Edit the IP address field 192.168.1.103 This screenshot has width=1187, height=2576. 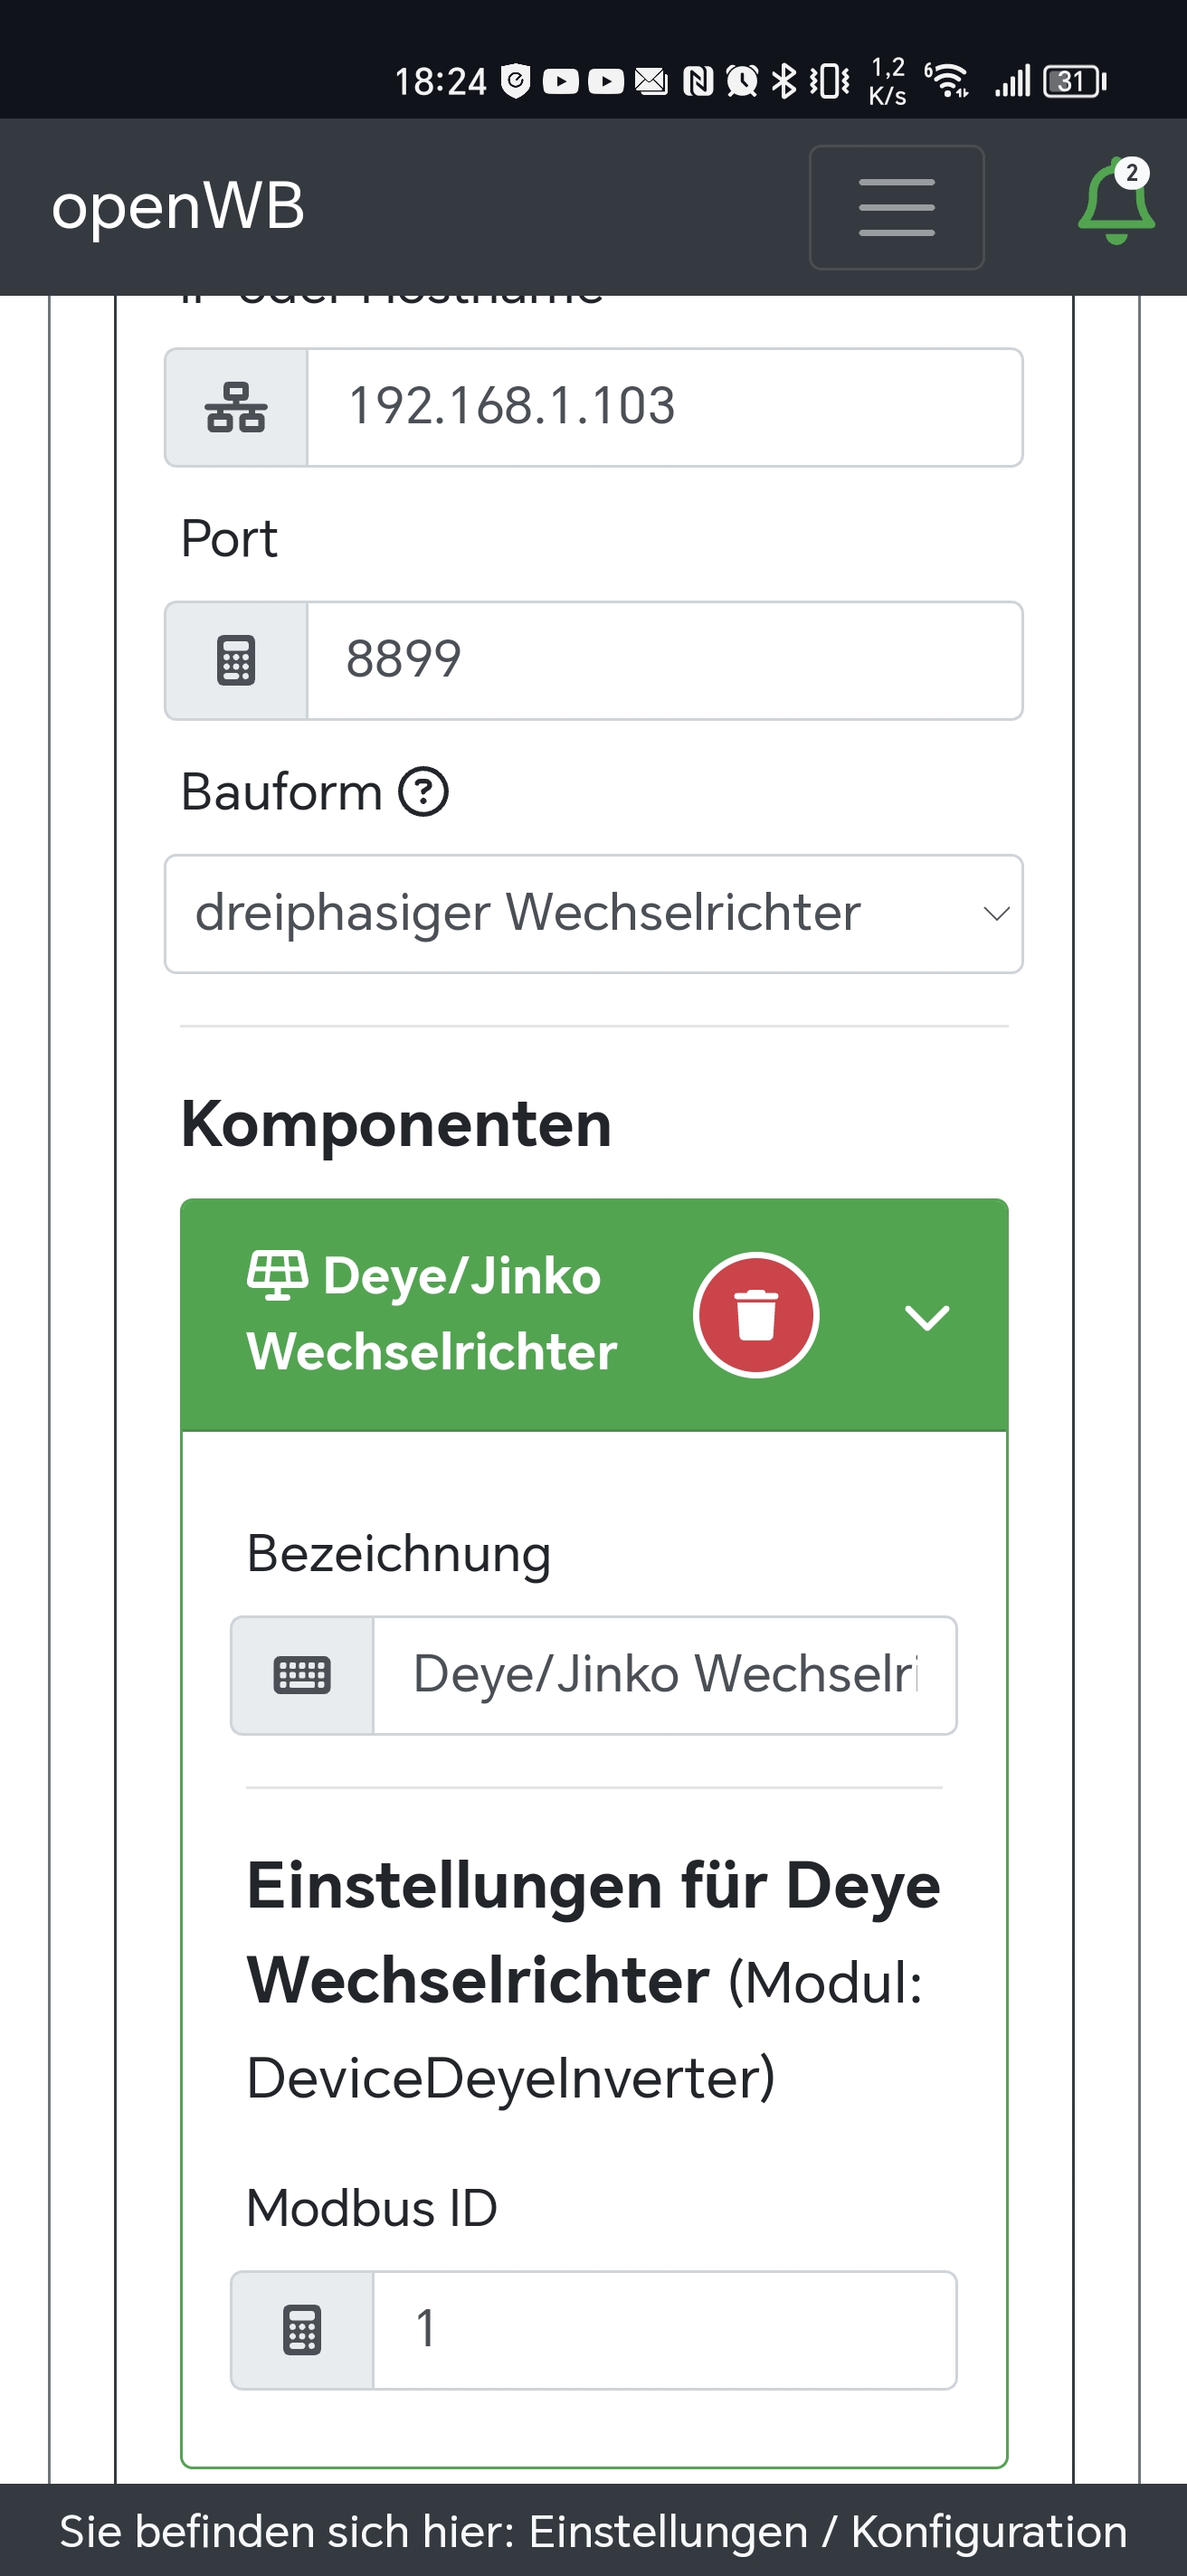point(663,408)
